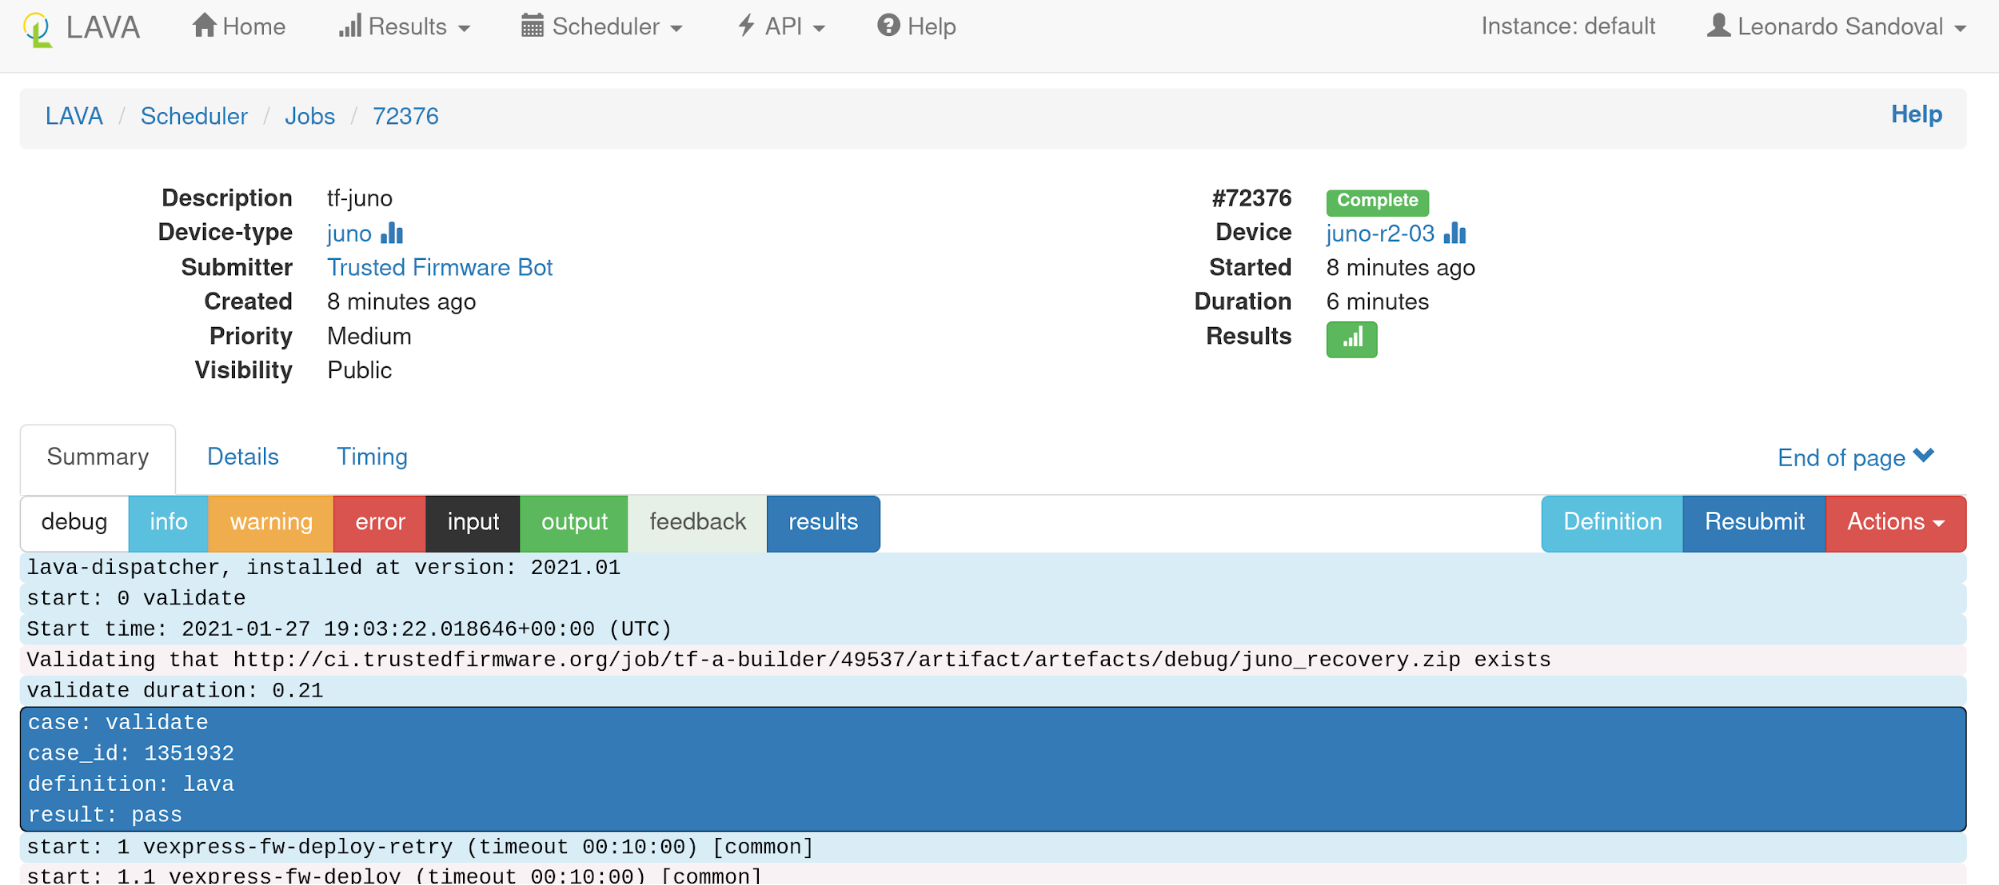Switch to the Details tab
The height and width of the screenshot is (885, 1999).
pyautogui.click(x=243, y=457)
